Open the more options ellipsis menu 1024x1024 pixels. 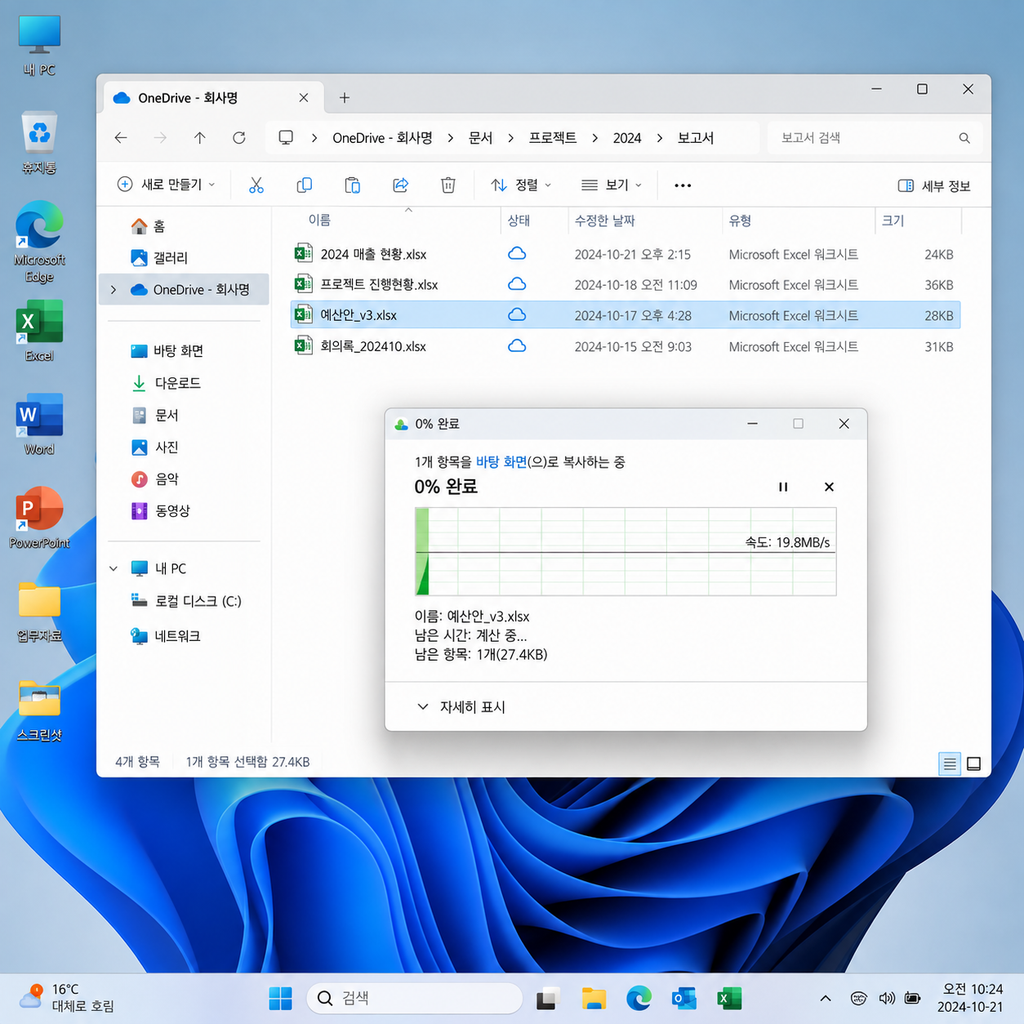tap(682, 185)
